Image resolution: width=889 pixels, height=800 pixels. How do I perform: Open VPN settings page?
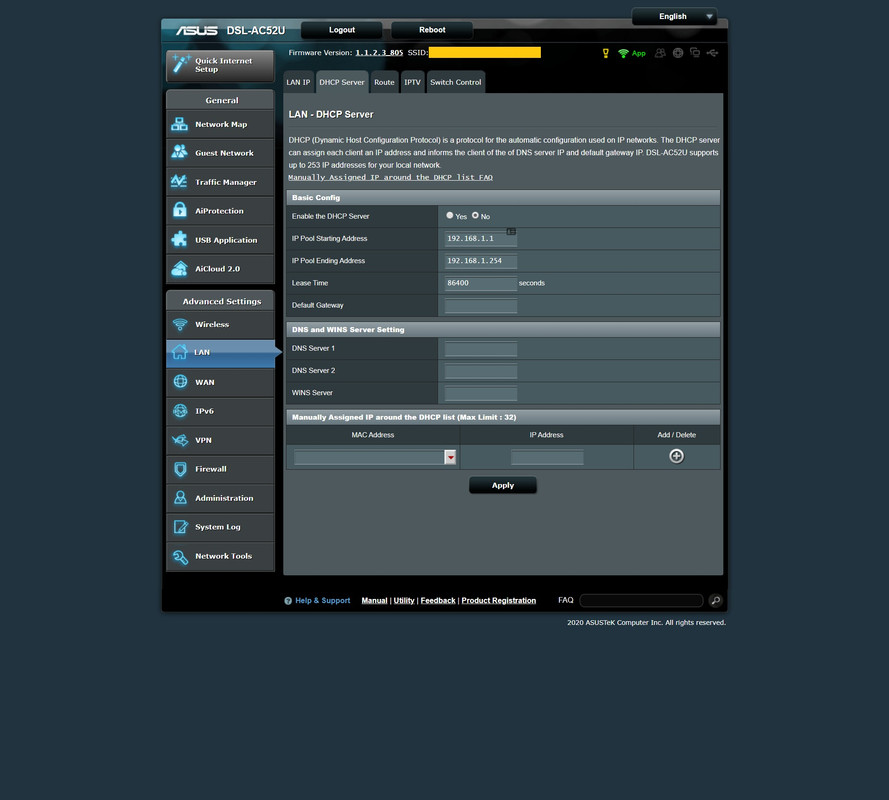point(220,440)
